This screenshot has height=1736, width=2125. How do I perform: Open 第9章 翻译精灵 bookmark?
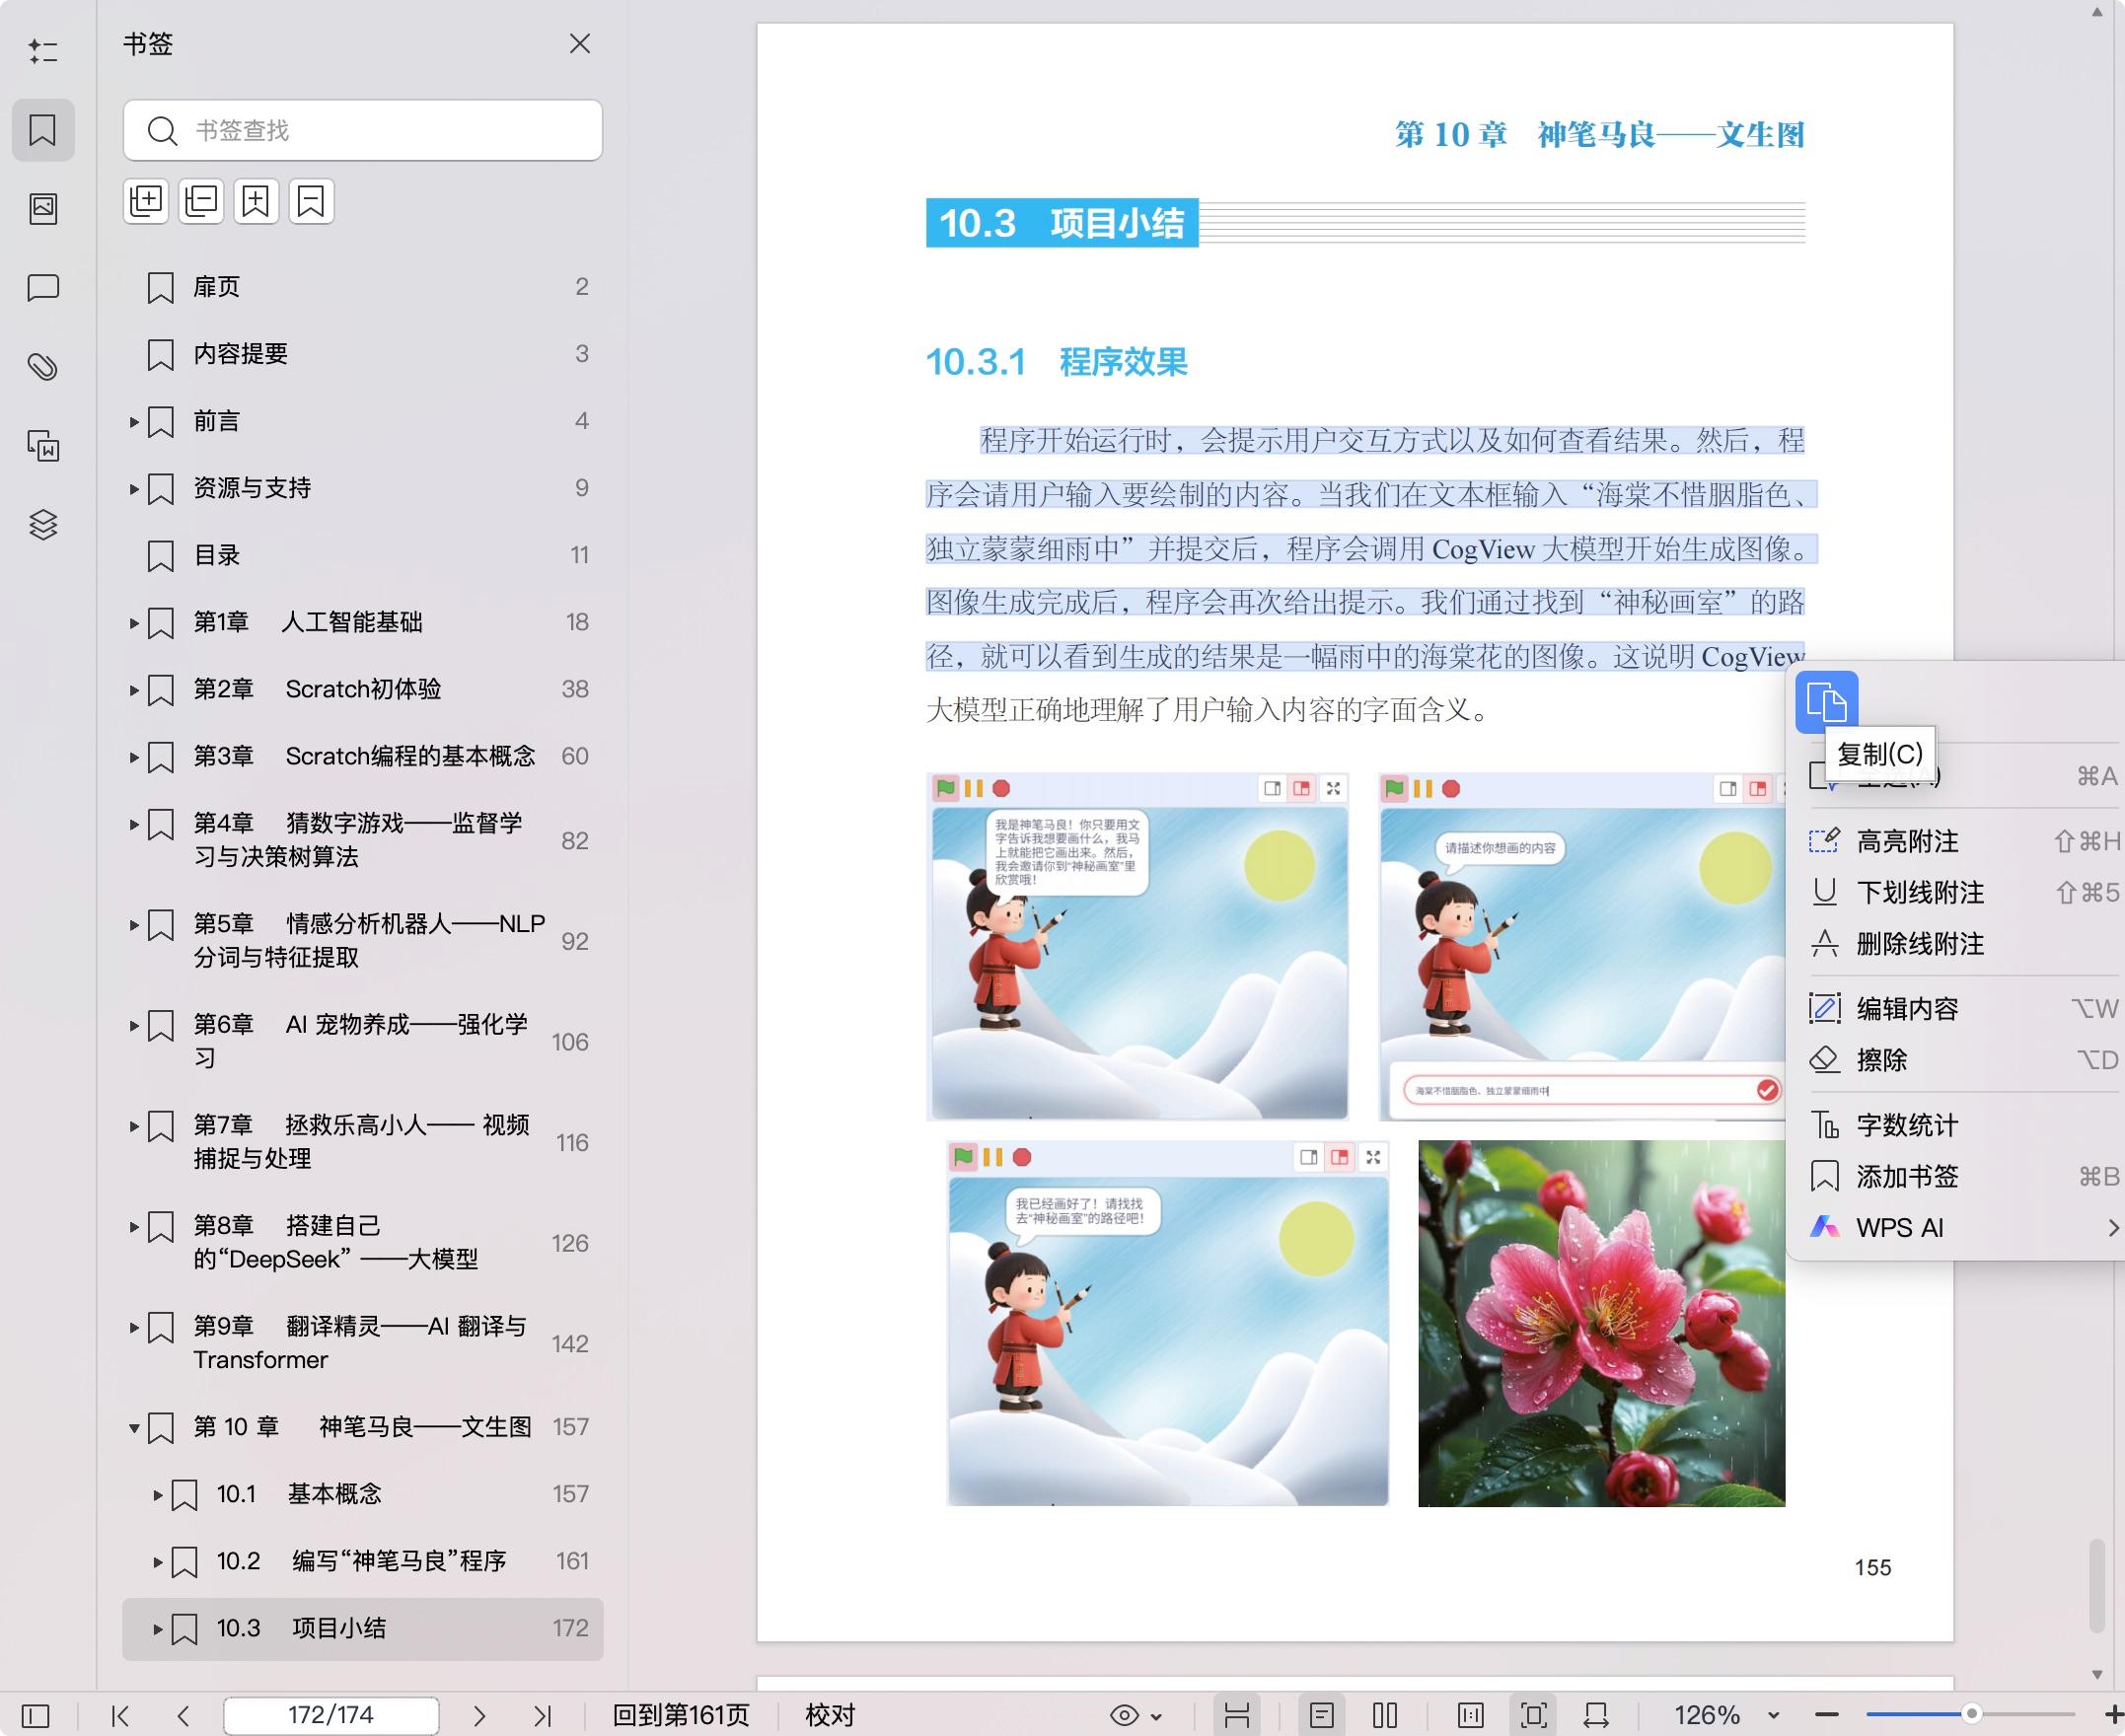tap(363, 1343)
